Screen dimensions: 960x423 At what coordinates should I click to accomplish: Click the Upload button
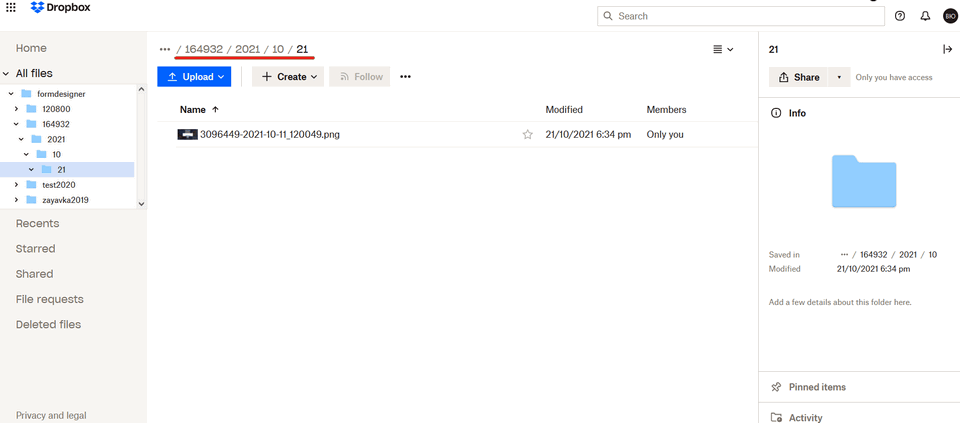click(194, 76)
